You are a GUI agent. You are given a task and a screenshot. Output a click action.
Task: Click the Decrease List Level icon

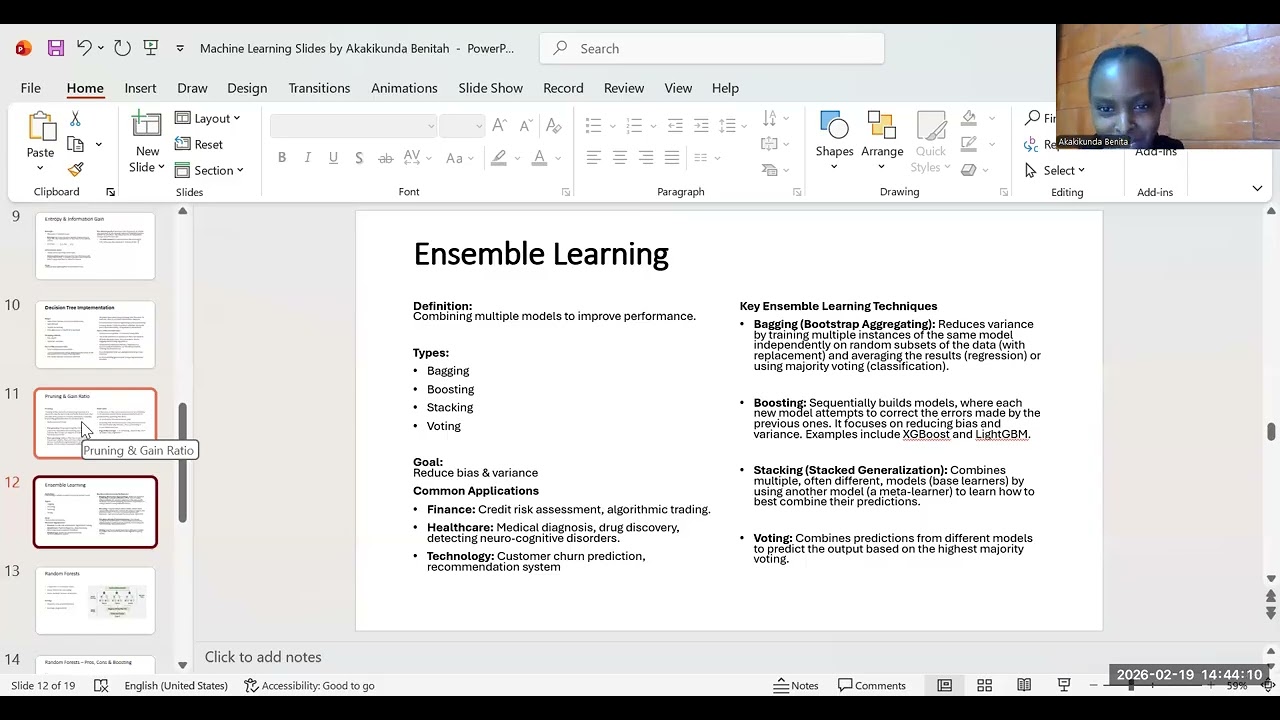tap(675, 125)
